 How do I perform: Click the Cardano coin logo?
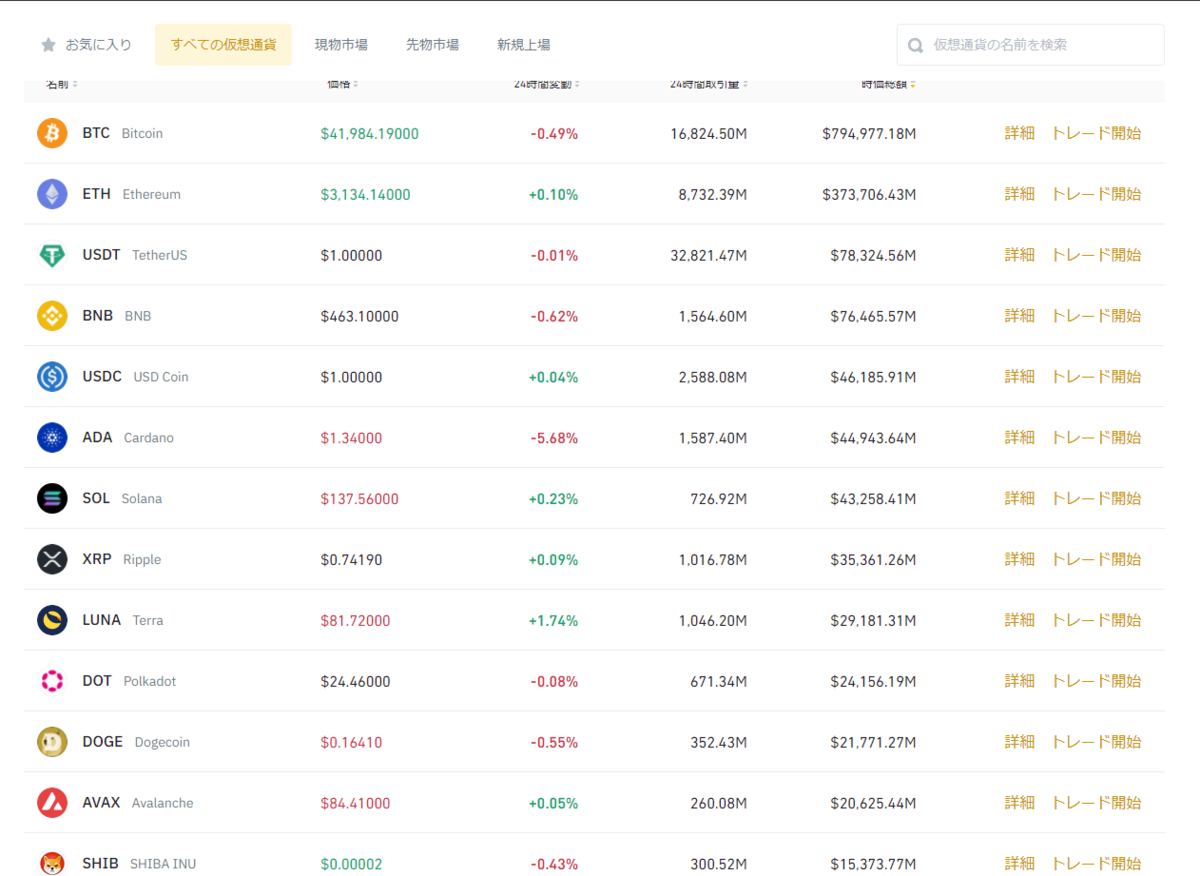pos(52,438)
